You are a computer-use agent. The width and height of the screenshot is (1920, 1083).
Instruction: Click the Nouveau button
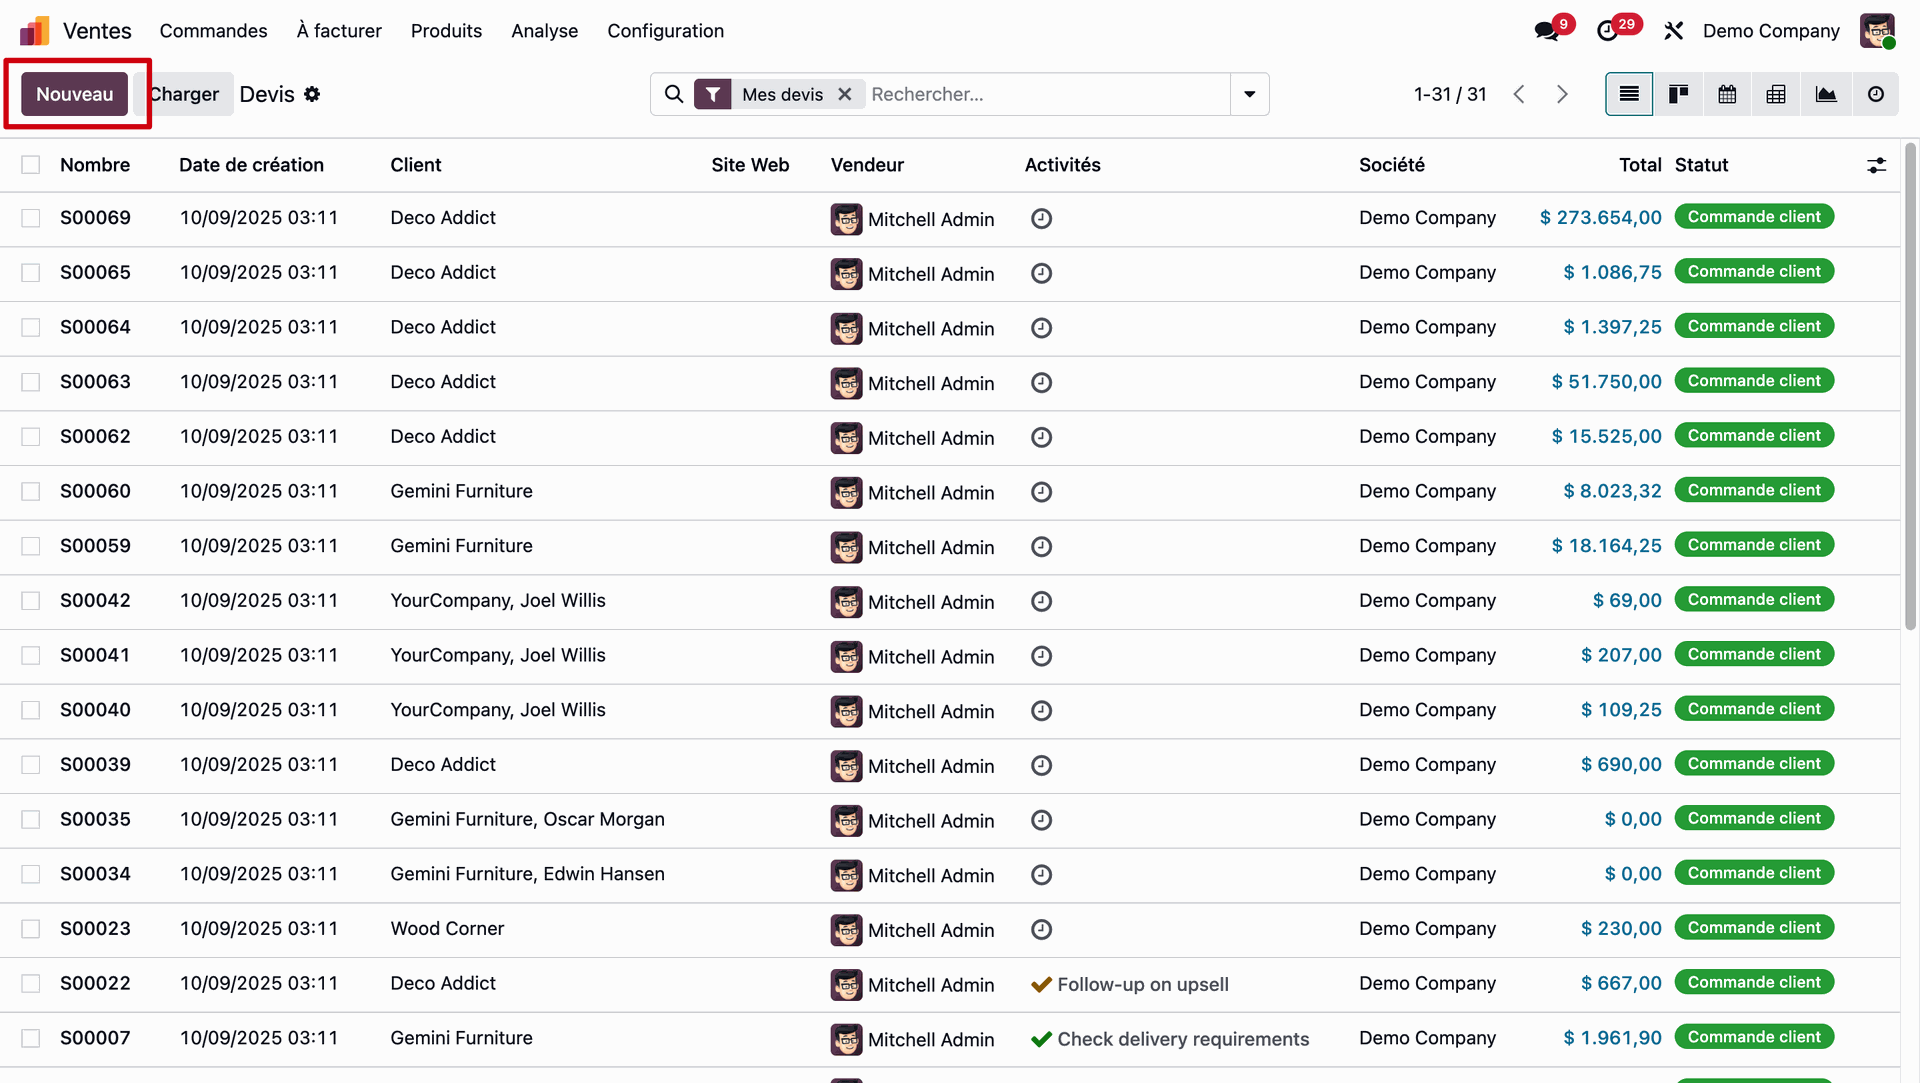coord(75,94)
